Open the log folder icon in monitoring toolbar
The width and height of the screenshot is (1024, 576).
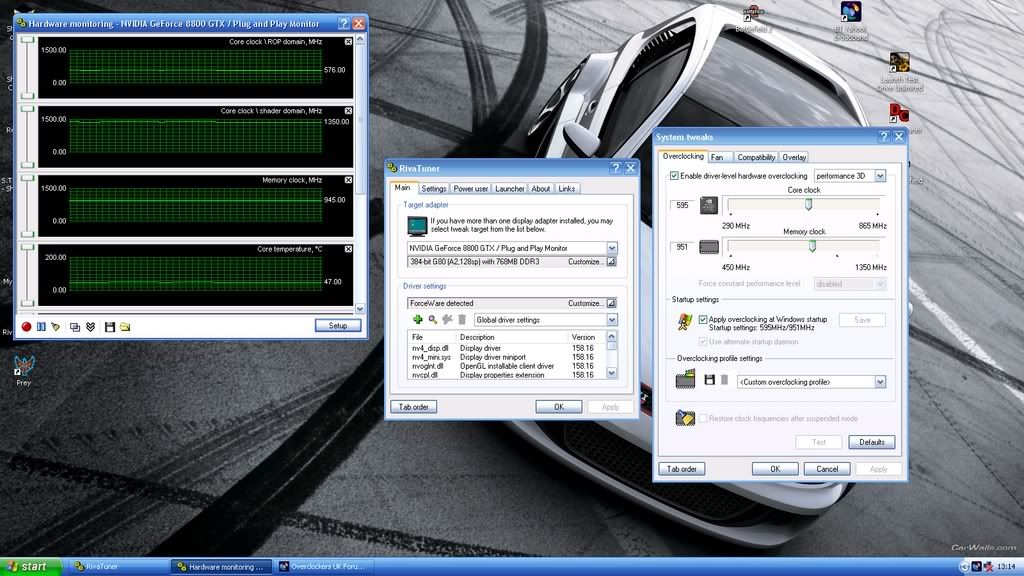coord(125,327)
